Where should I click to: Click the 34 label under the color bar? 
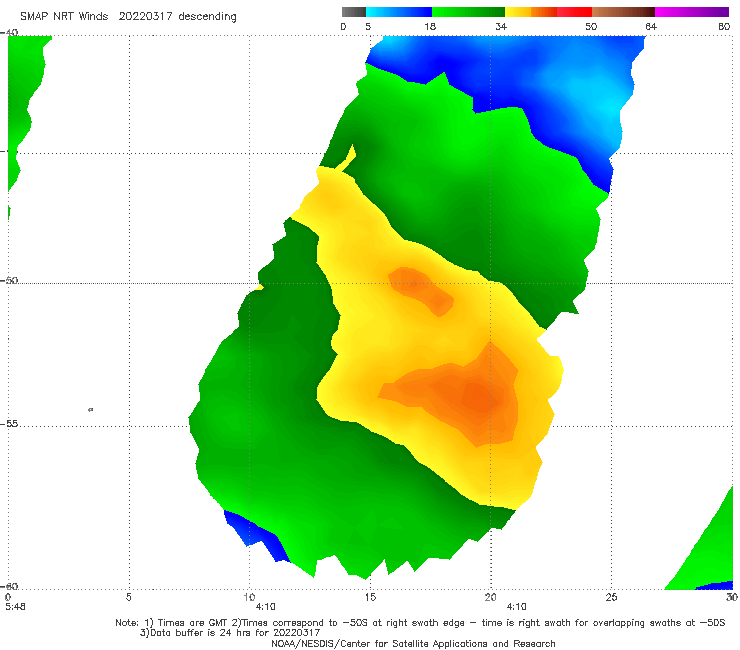501,26
